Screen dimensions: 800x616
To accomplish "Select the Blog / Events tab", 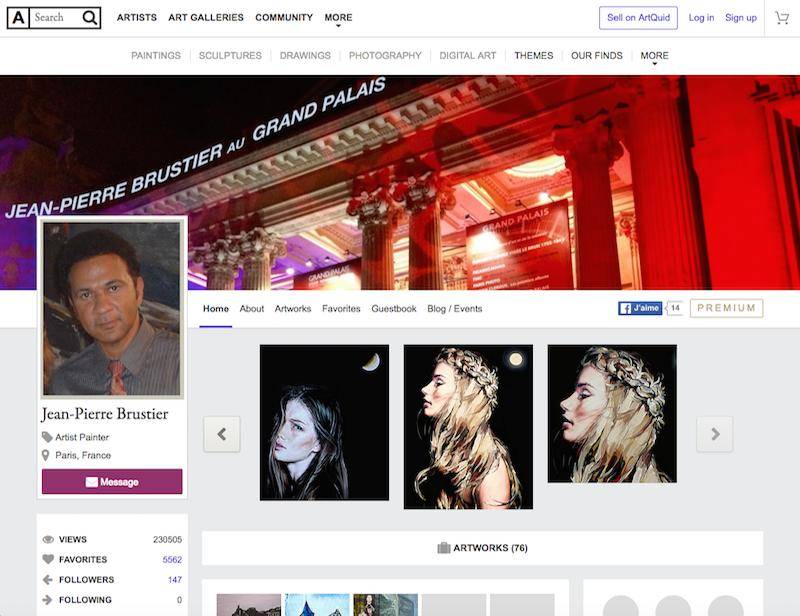I will pyautogui.click(x=455, y=309).
